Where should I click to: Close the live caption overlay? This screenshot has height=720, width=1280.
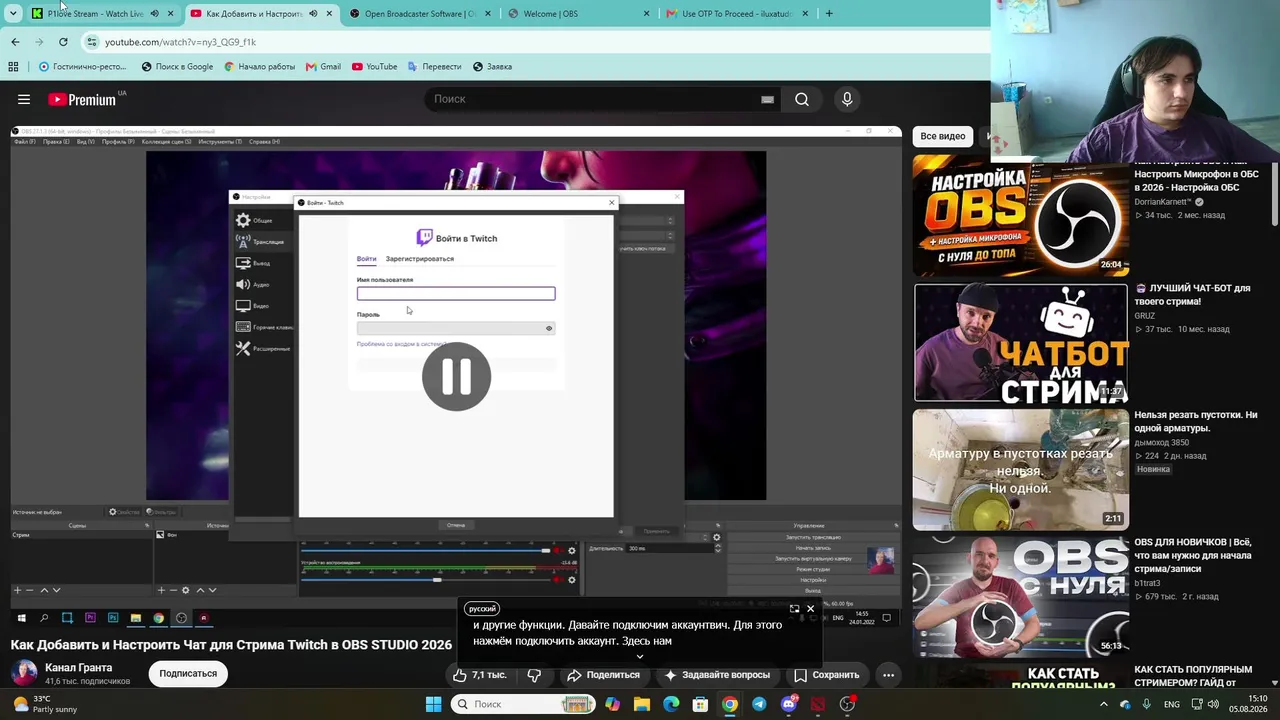[810, 608]
